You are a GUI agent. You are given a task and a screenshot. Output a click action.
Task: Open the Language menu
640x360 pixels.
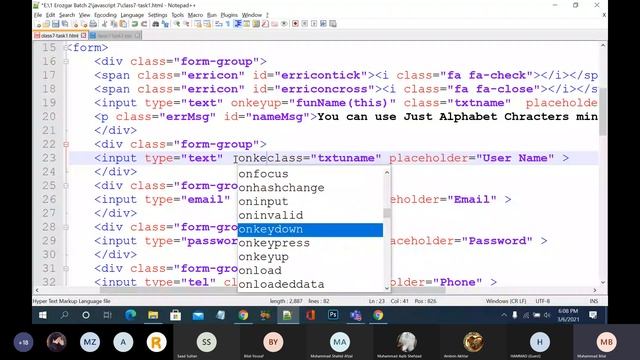132,15
